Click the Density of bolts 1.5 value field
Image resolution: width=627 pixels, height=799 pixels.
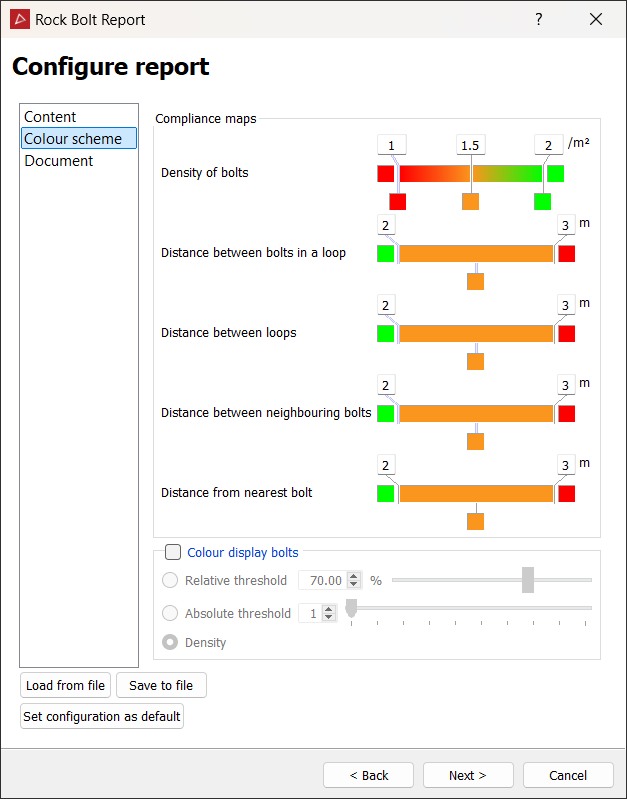(469, 145)
